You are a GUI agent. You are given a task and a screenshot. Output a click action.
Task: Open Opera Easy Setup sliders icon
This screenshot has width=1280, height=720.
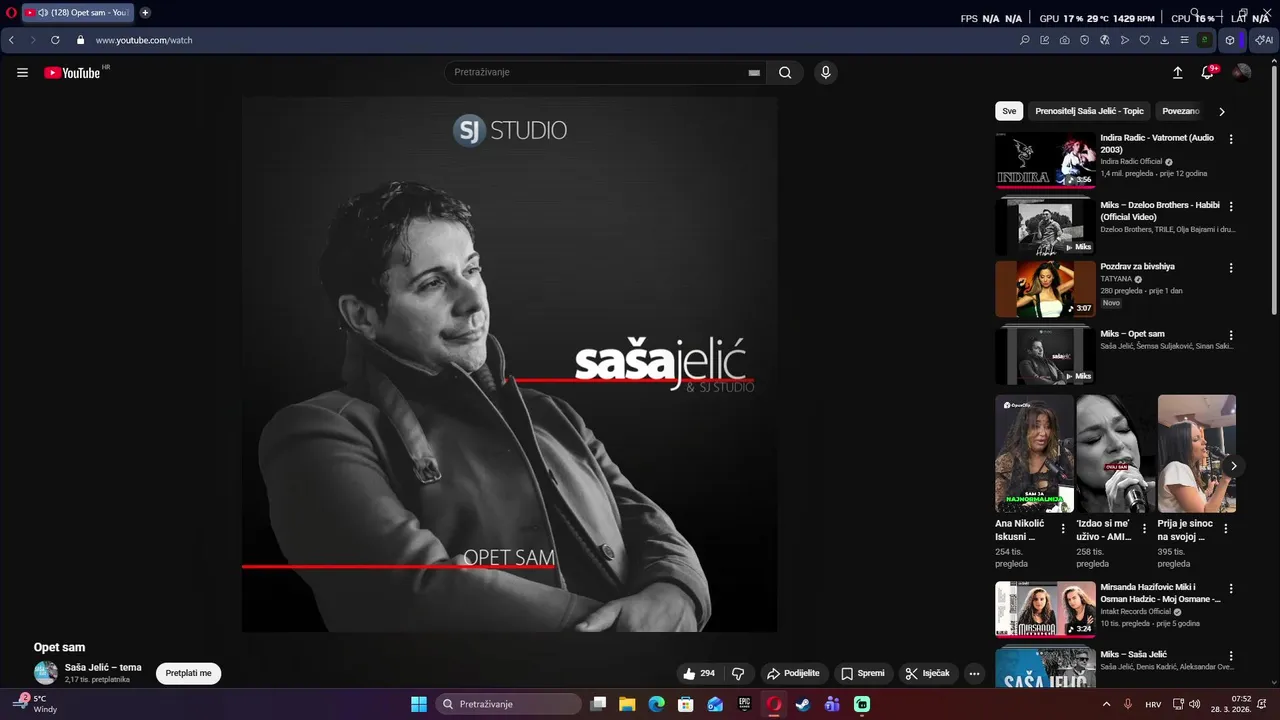pyautogui.click(x=1184, y=40)
